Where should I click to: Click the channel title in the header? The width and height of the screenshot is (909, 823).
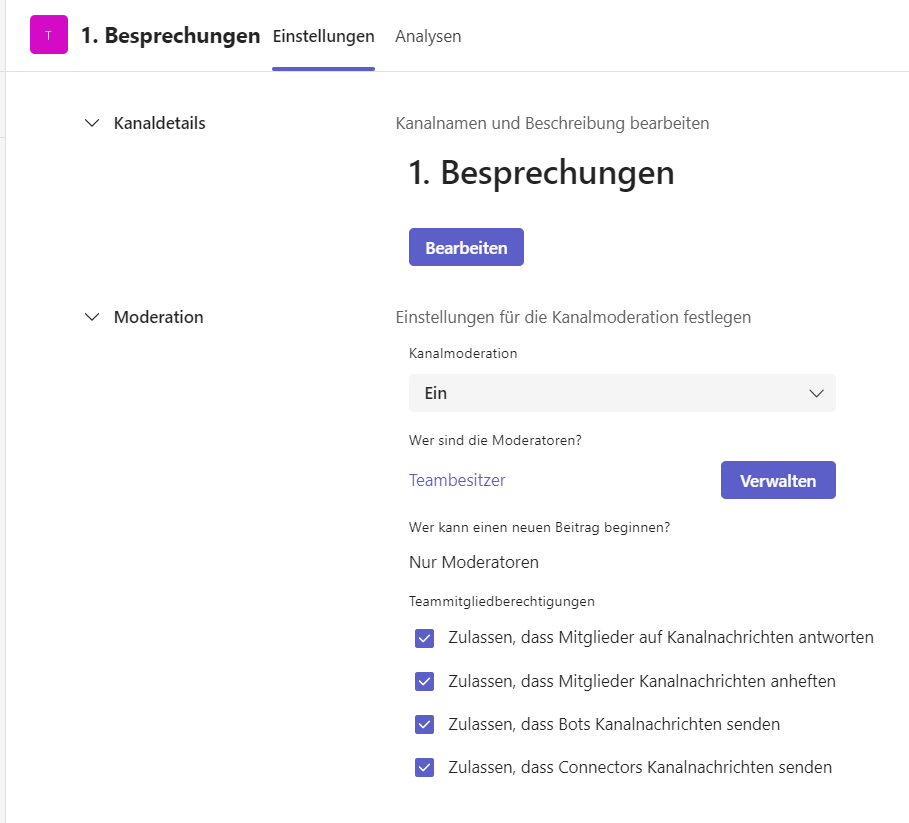[x=170, y=36]
